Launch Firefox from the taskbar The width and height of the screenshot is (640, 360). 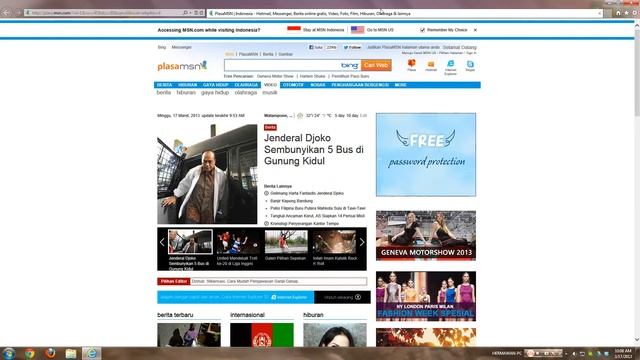(50, 353)
